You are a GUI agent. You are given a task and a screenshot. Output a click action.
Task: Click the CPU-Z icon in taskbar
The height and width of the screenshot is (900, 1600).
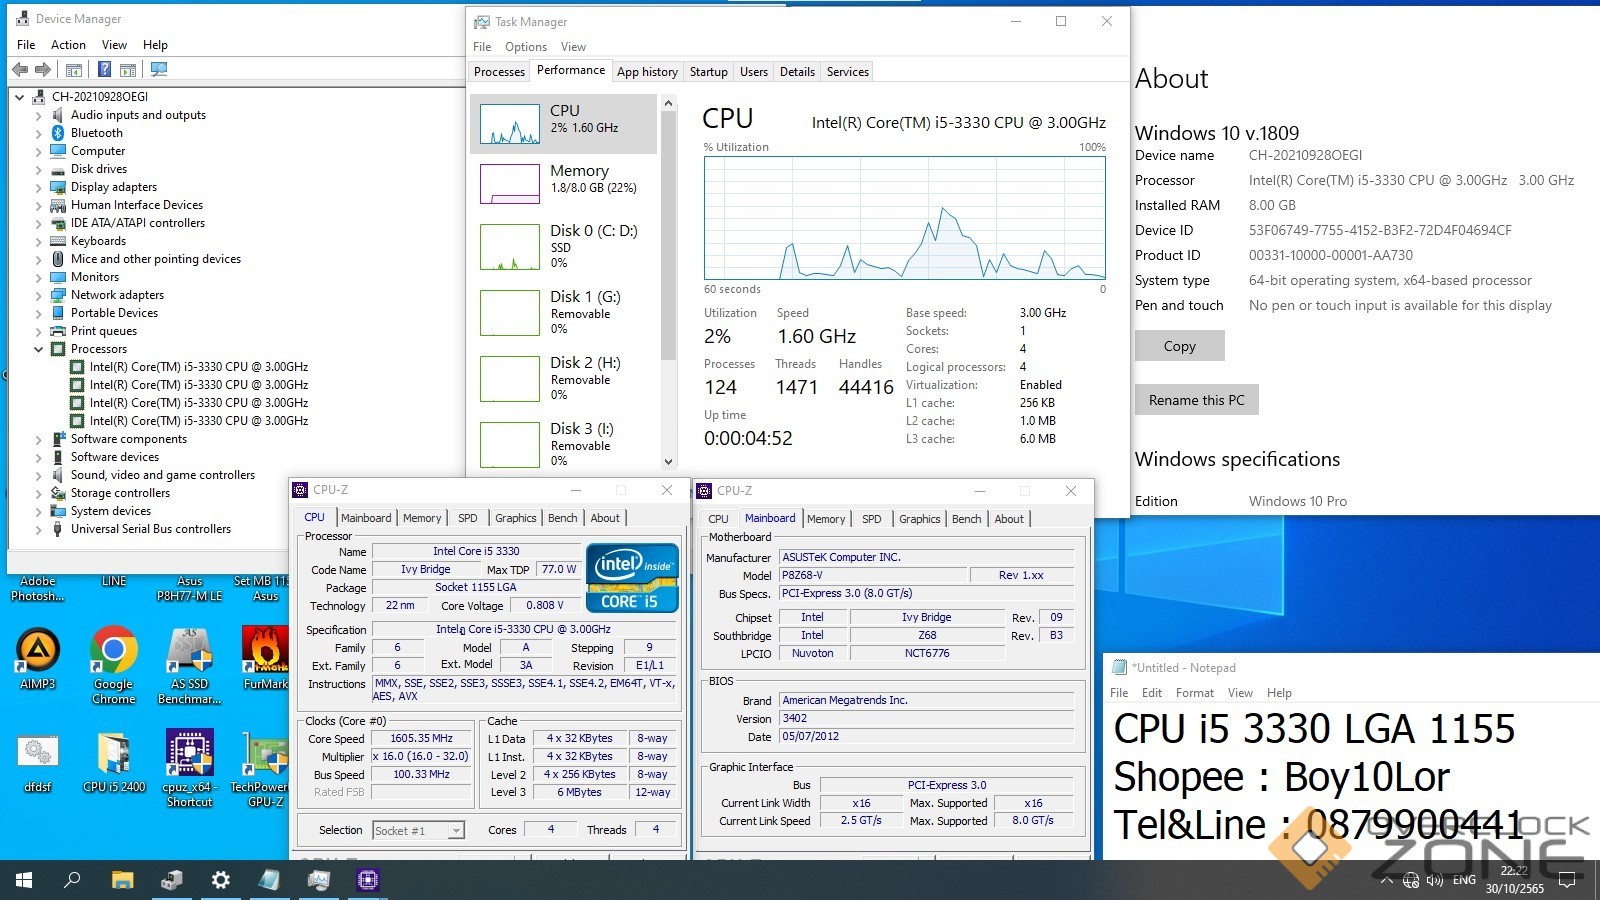coord(368,880)
